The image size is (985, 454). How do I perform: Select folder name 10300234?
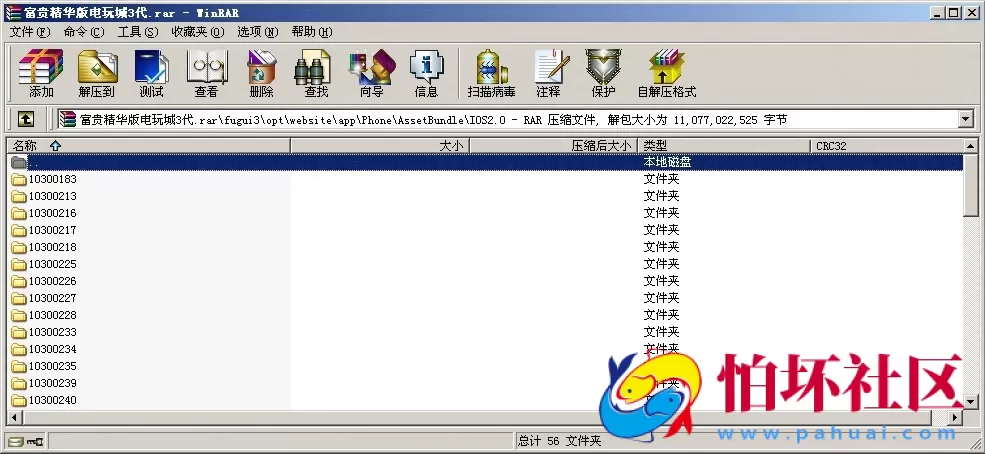click(x=53, y=349)
